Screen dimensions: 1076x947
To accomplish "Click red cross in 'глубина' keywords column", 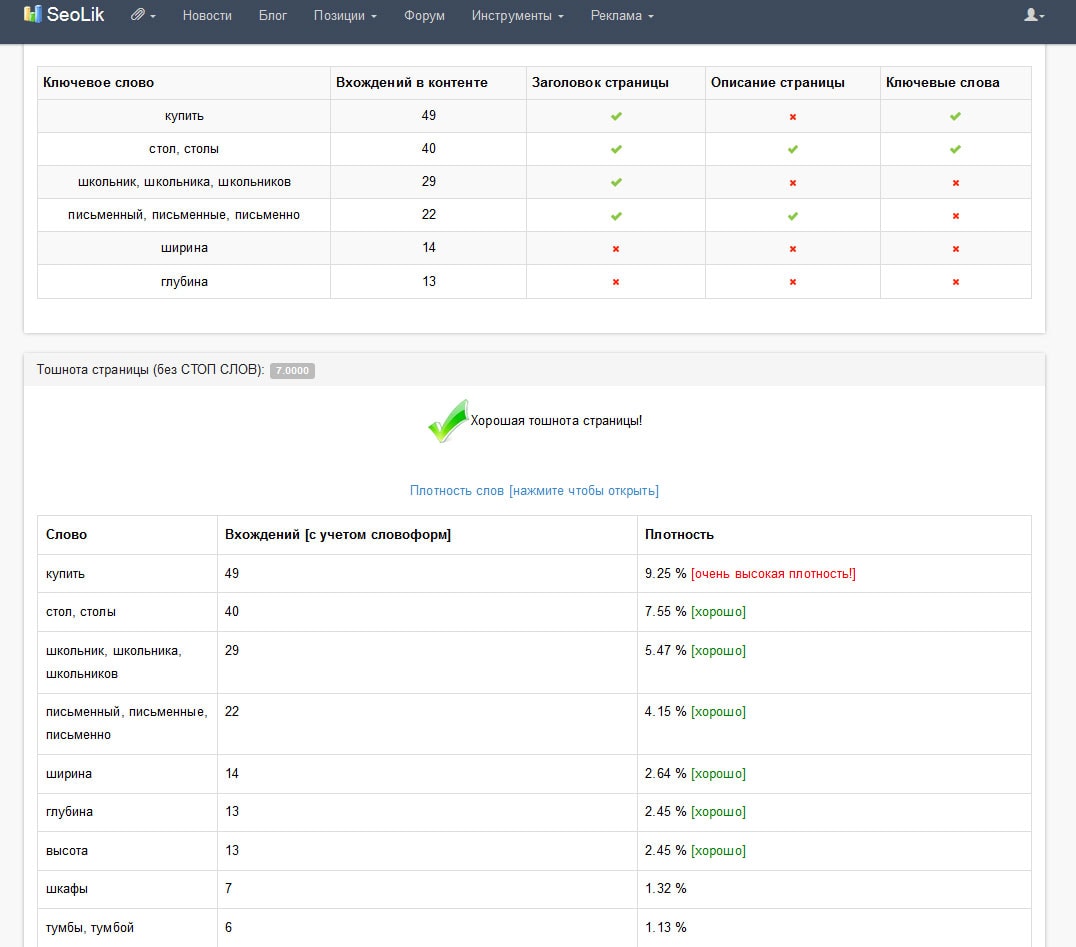I will pos(955,282).
